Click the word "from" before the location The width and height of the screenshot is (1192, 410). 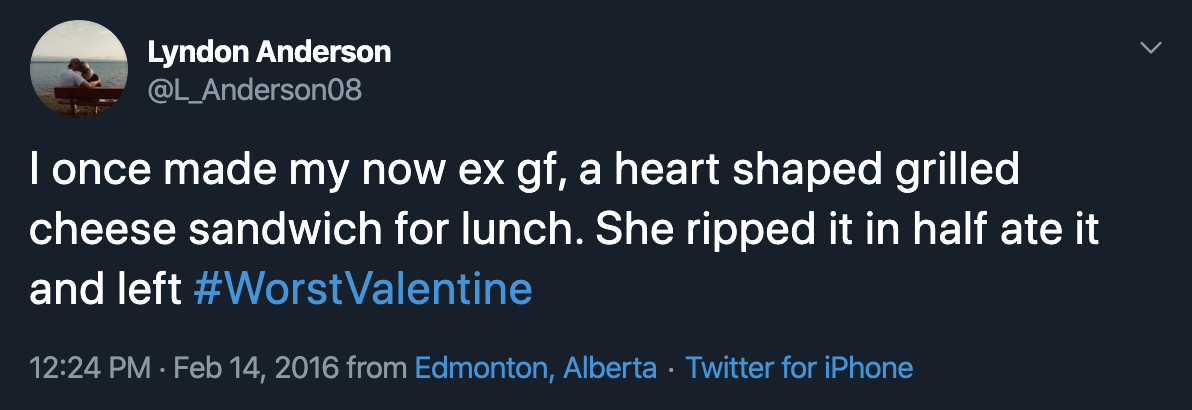pos(376,367)
